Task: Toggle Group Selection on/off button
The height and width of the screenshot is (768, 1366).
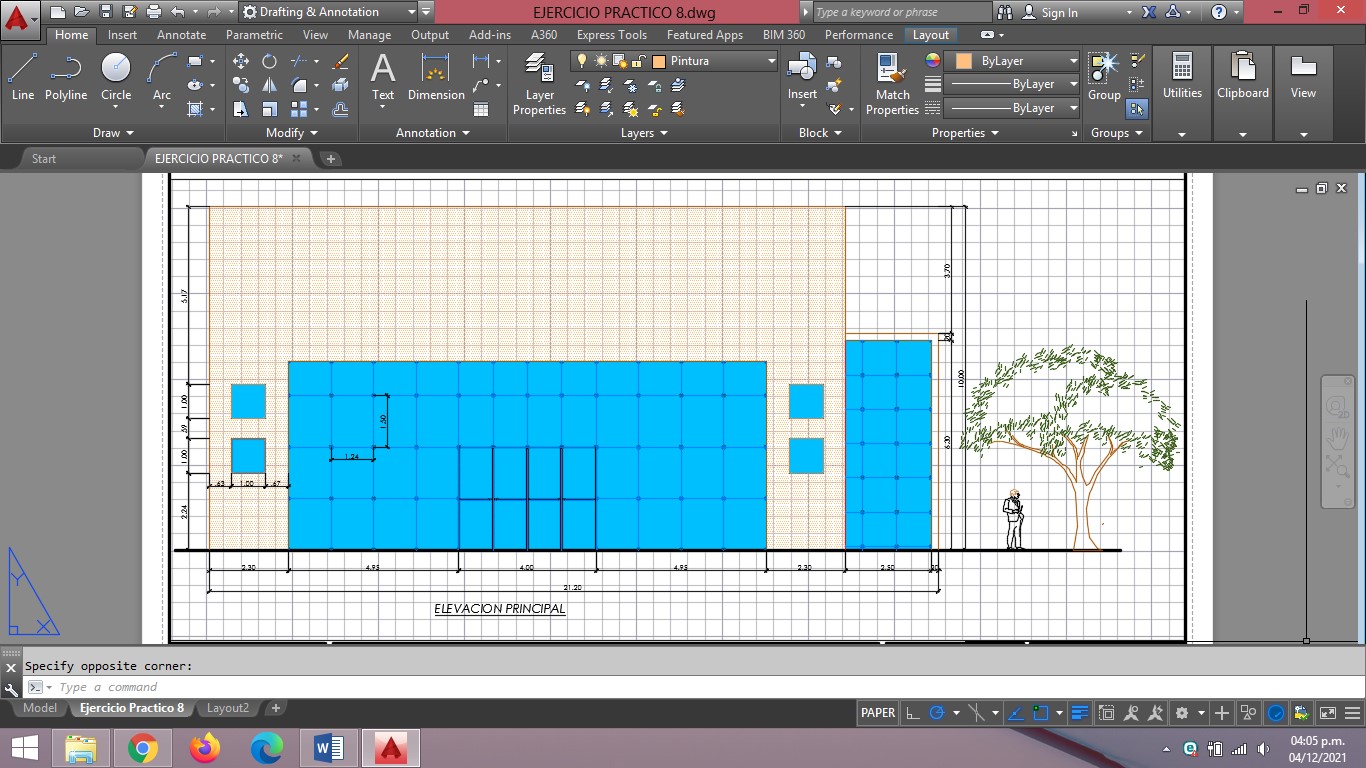Action: (1137, 108)
